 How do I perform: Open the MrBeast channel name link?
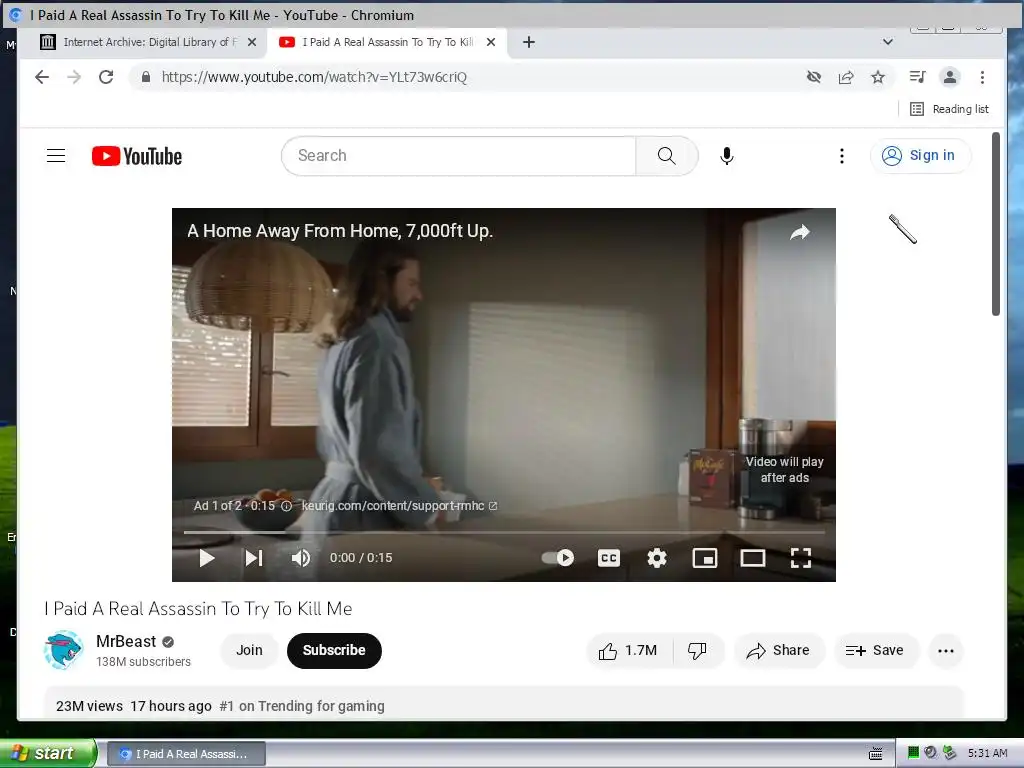point(126,641)
